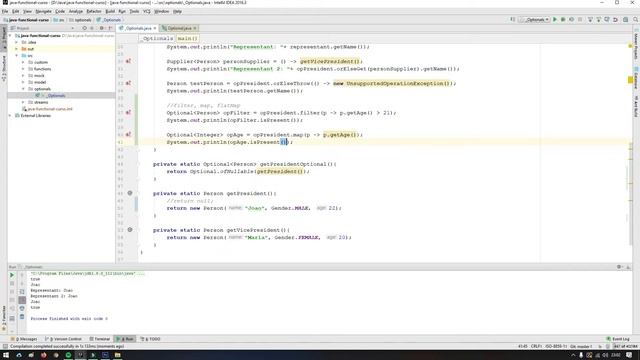
Task: Select the model package in the tree
Action: pyautogui.click(x=37, y=82)
